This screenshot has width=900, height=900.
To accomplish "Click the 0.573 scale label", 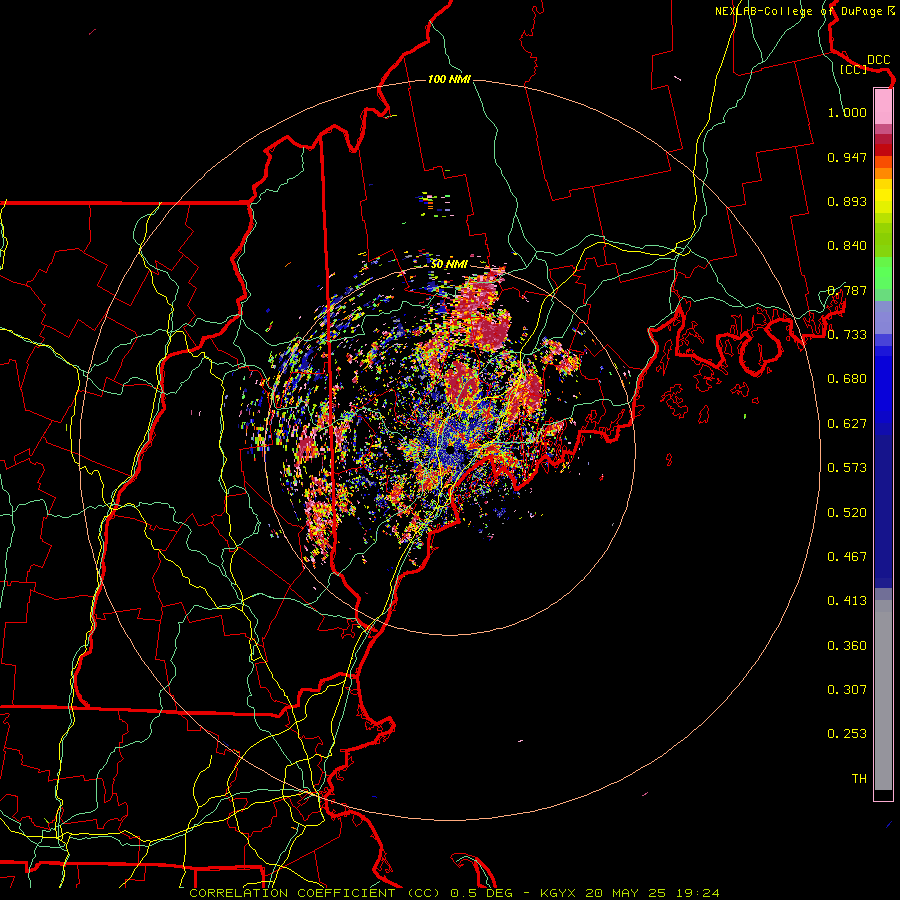I will pyautogui.click(x=847, y=468).
